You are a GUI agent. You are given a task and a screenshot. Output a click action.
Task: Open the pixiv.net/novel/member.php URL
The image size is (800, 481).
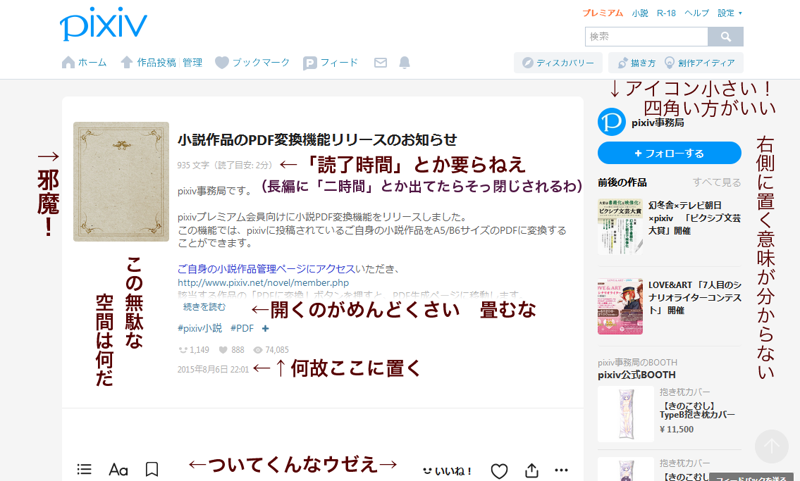[263, 283]
